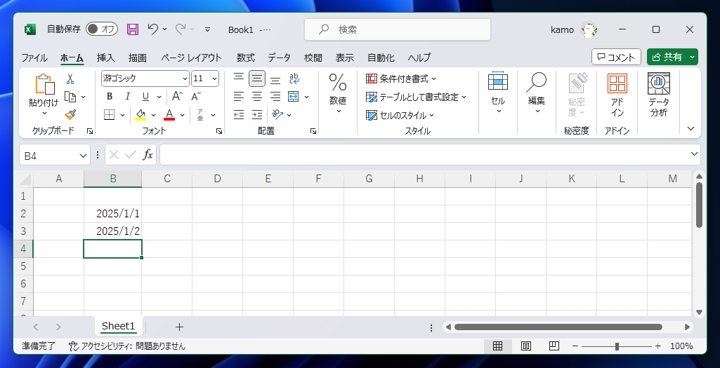Decrease indent
Viewport: 720px width, 368px height.
pos(239,114)
